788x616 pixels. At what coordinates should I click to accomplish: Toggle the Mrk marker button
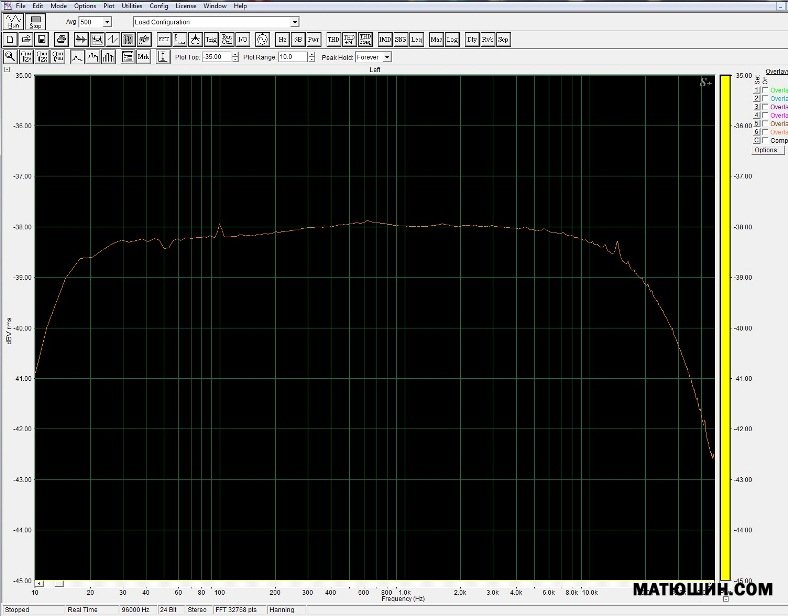tap(143, 57)
